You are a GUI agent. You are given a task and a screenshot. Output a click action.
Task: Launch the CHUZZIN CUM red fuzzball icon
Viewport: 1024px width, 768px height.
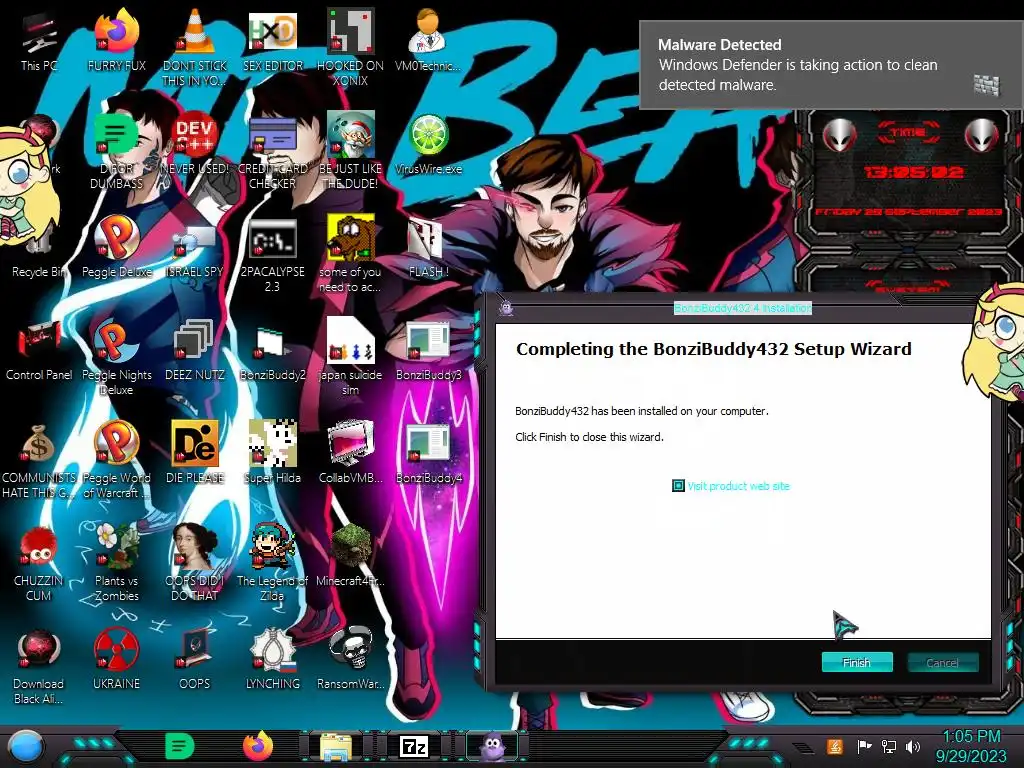click(x=39, y=564)
